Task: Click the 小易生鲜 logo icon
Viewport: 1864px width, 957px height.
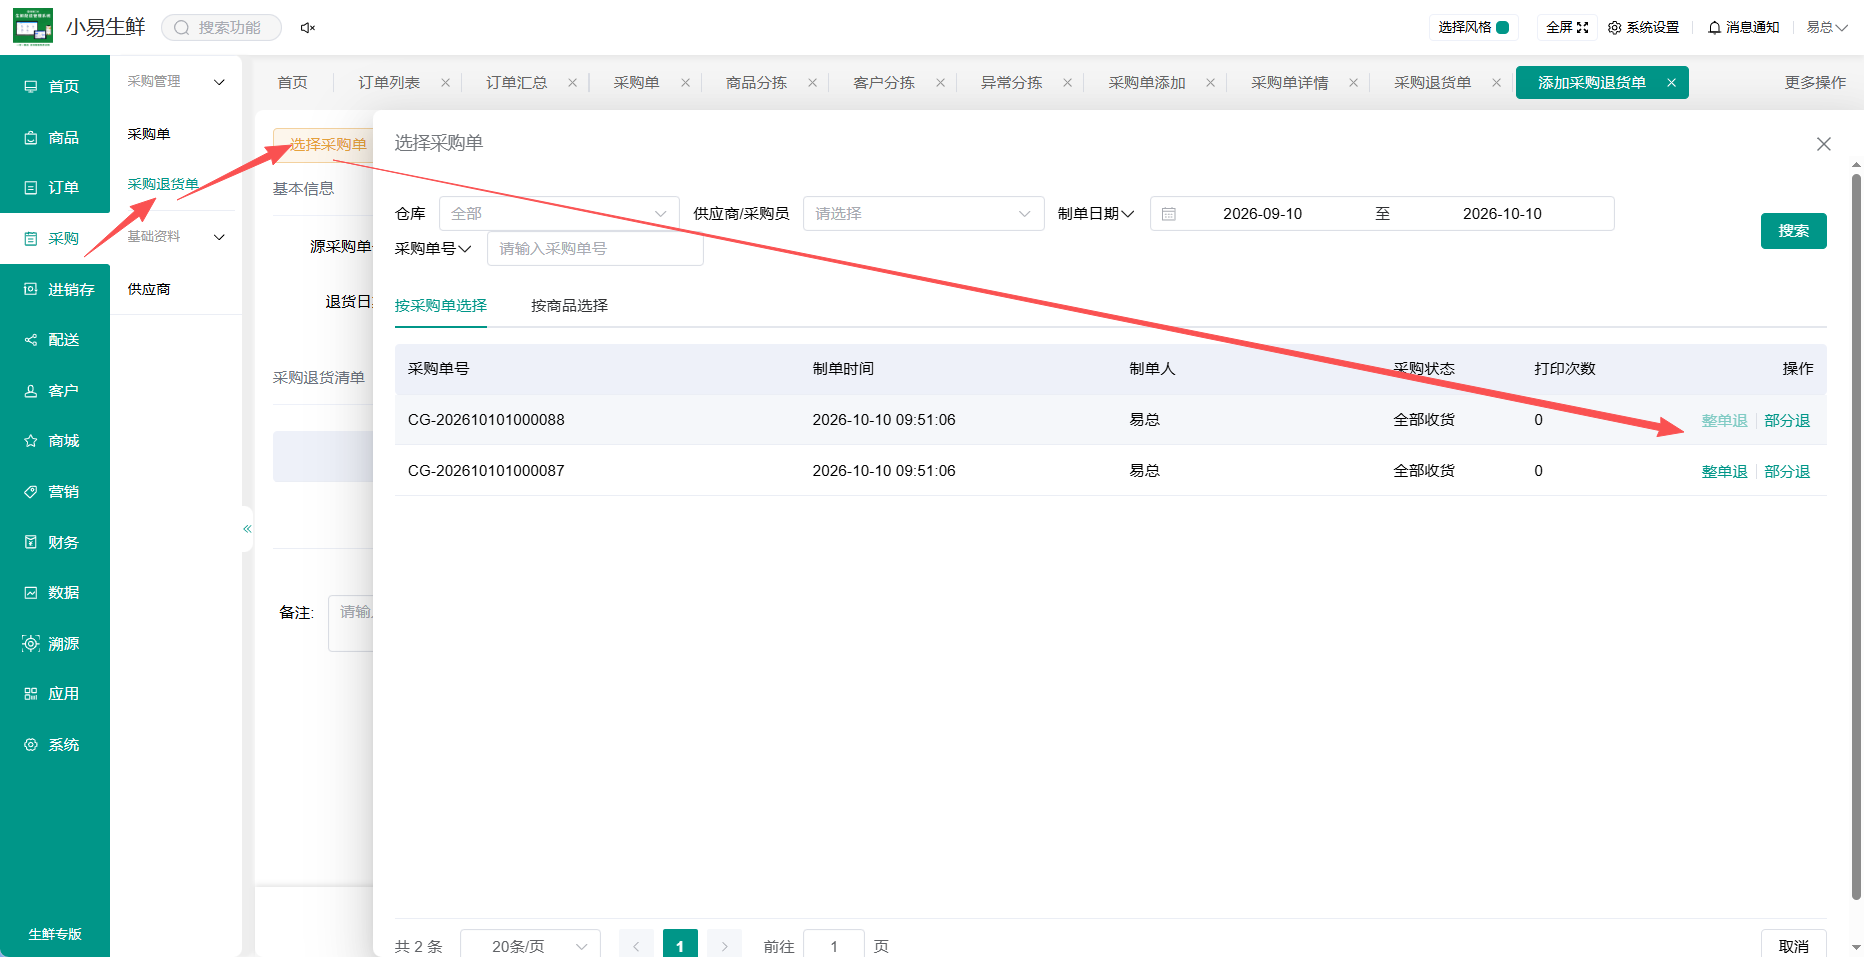Action: pyautogui.click(x=33, y=27)
